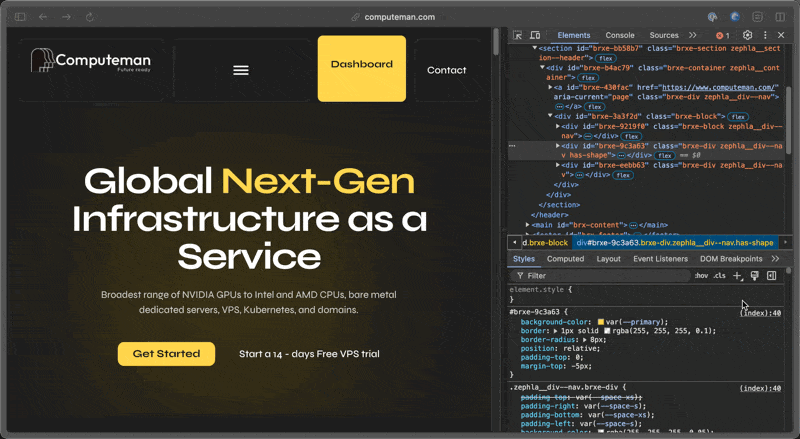800x439 pixels.
Task: Click the https://www.computeman.com/ href link
Action: pyautogui.click(x=720, y=87)
